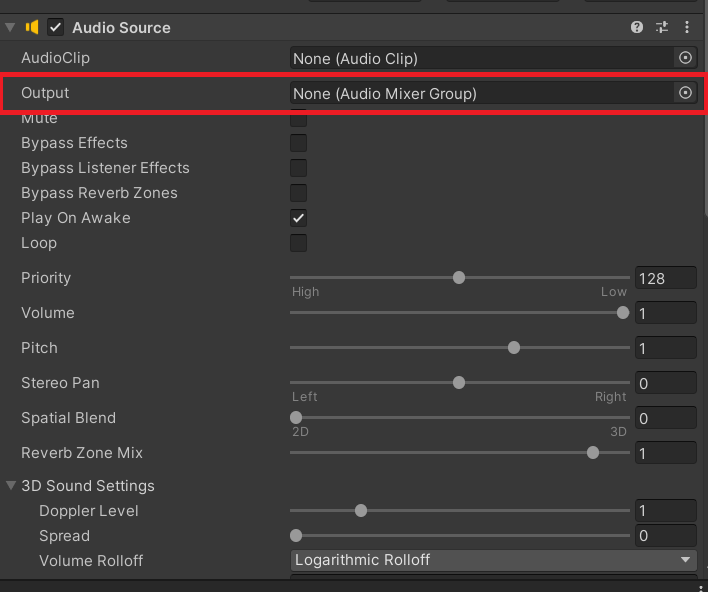The height and width of the screenshot is (592, 708).
Task: Click the Spatial Blend slider handle
Action: click(296, 418)
